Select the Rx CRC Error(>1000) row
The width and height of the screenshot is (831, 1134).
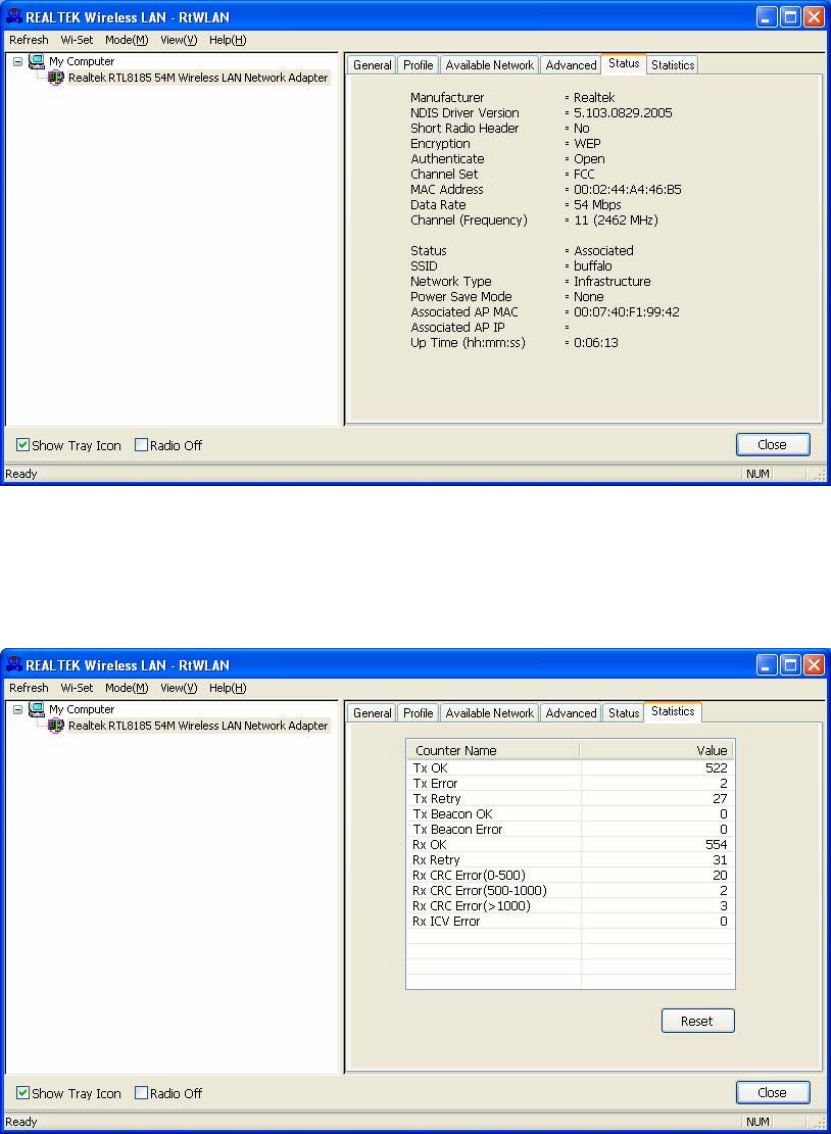point(570,906)
